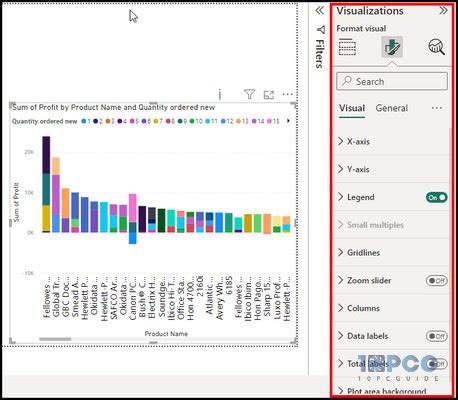
Task: Select the Global Tr... column
Action: tap(56, 195)
